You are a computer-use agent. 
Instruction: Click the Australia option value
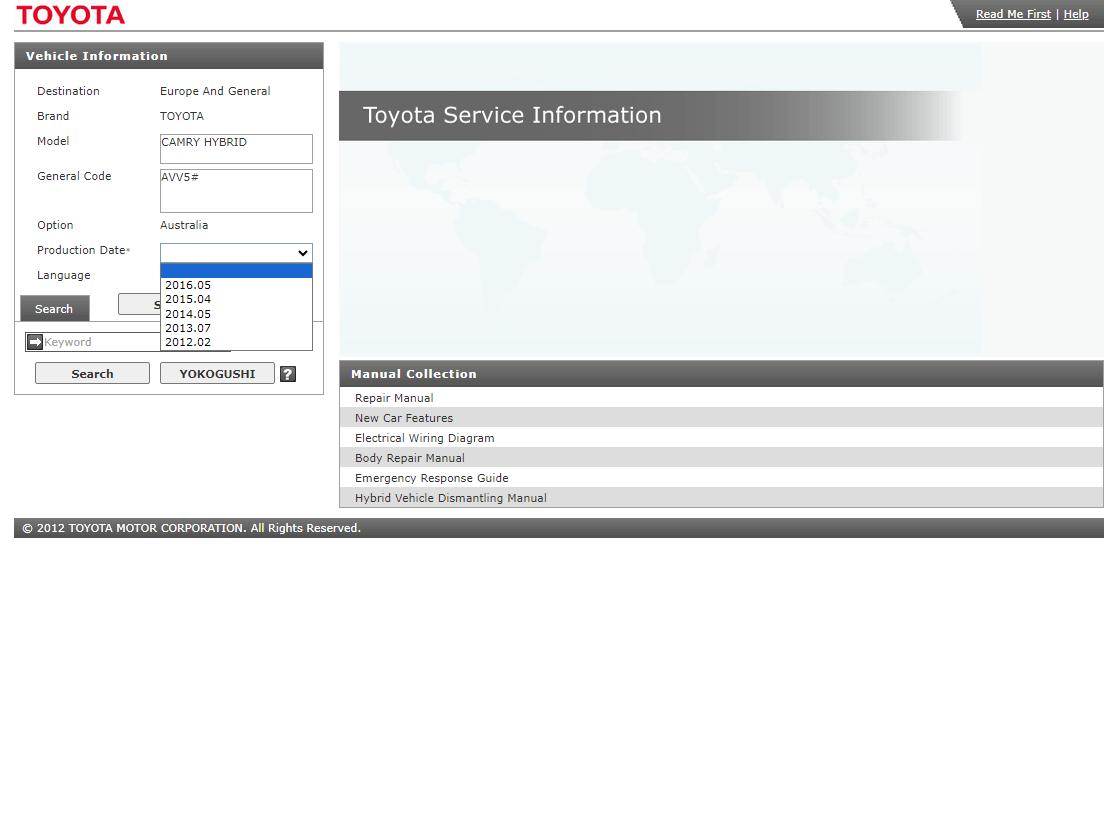pyautogui.click(x=184, y=225)
